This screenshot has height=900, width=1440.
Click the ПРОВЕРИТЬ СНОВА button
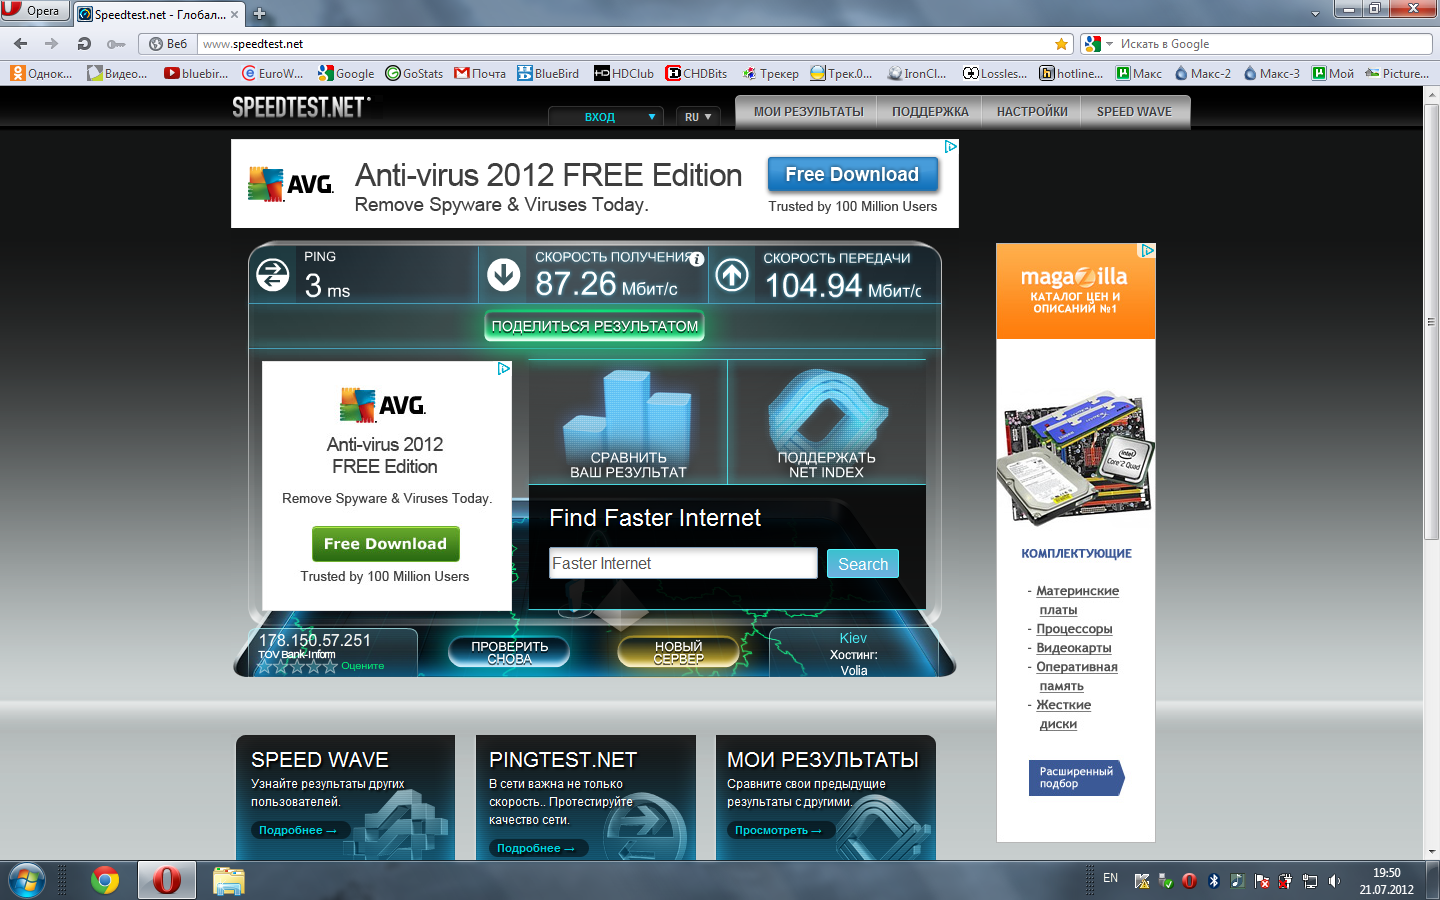point(510,652)
